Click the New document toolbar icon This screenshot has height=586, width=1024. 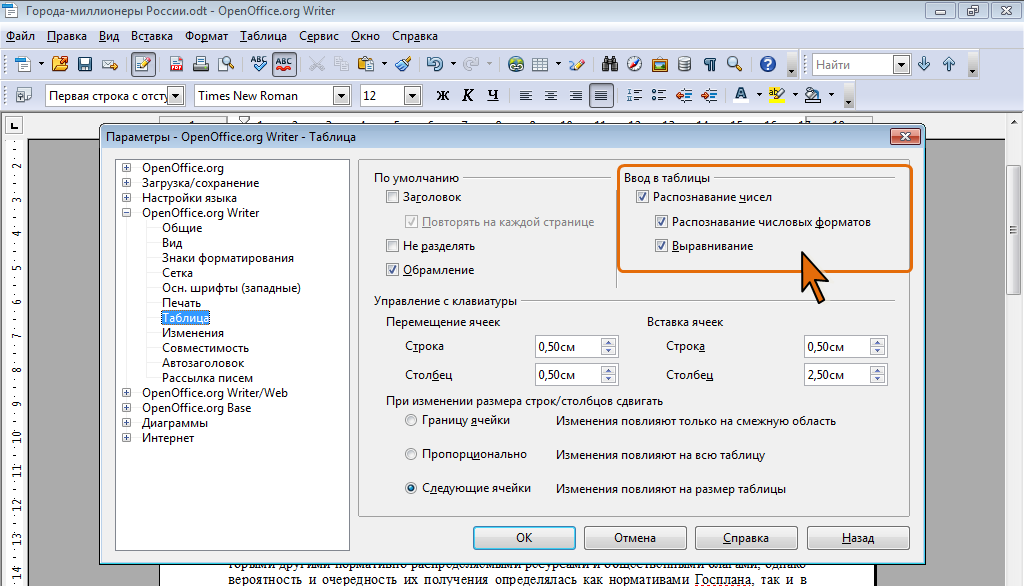(23, 64)
